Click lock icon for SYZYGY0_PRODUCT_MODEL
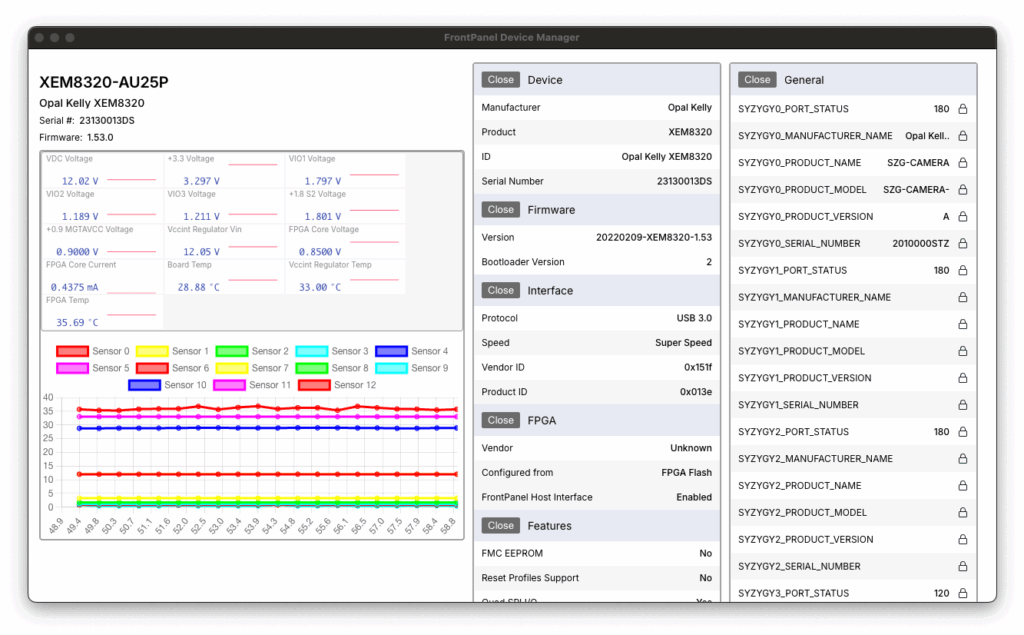 tap(963, 189)
